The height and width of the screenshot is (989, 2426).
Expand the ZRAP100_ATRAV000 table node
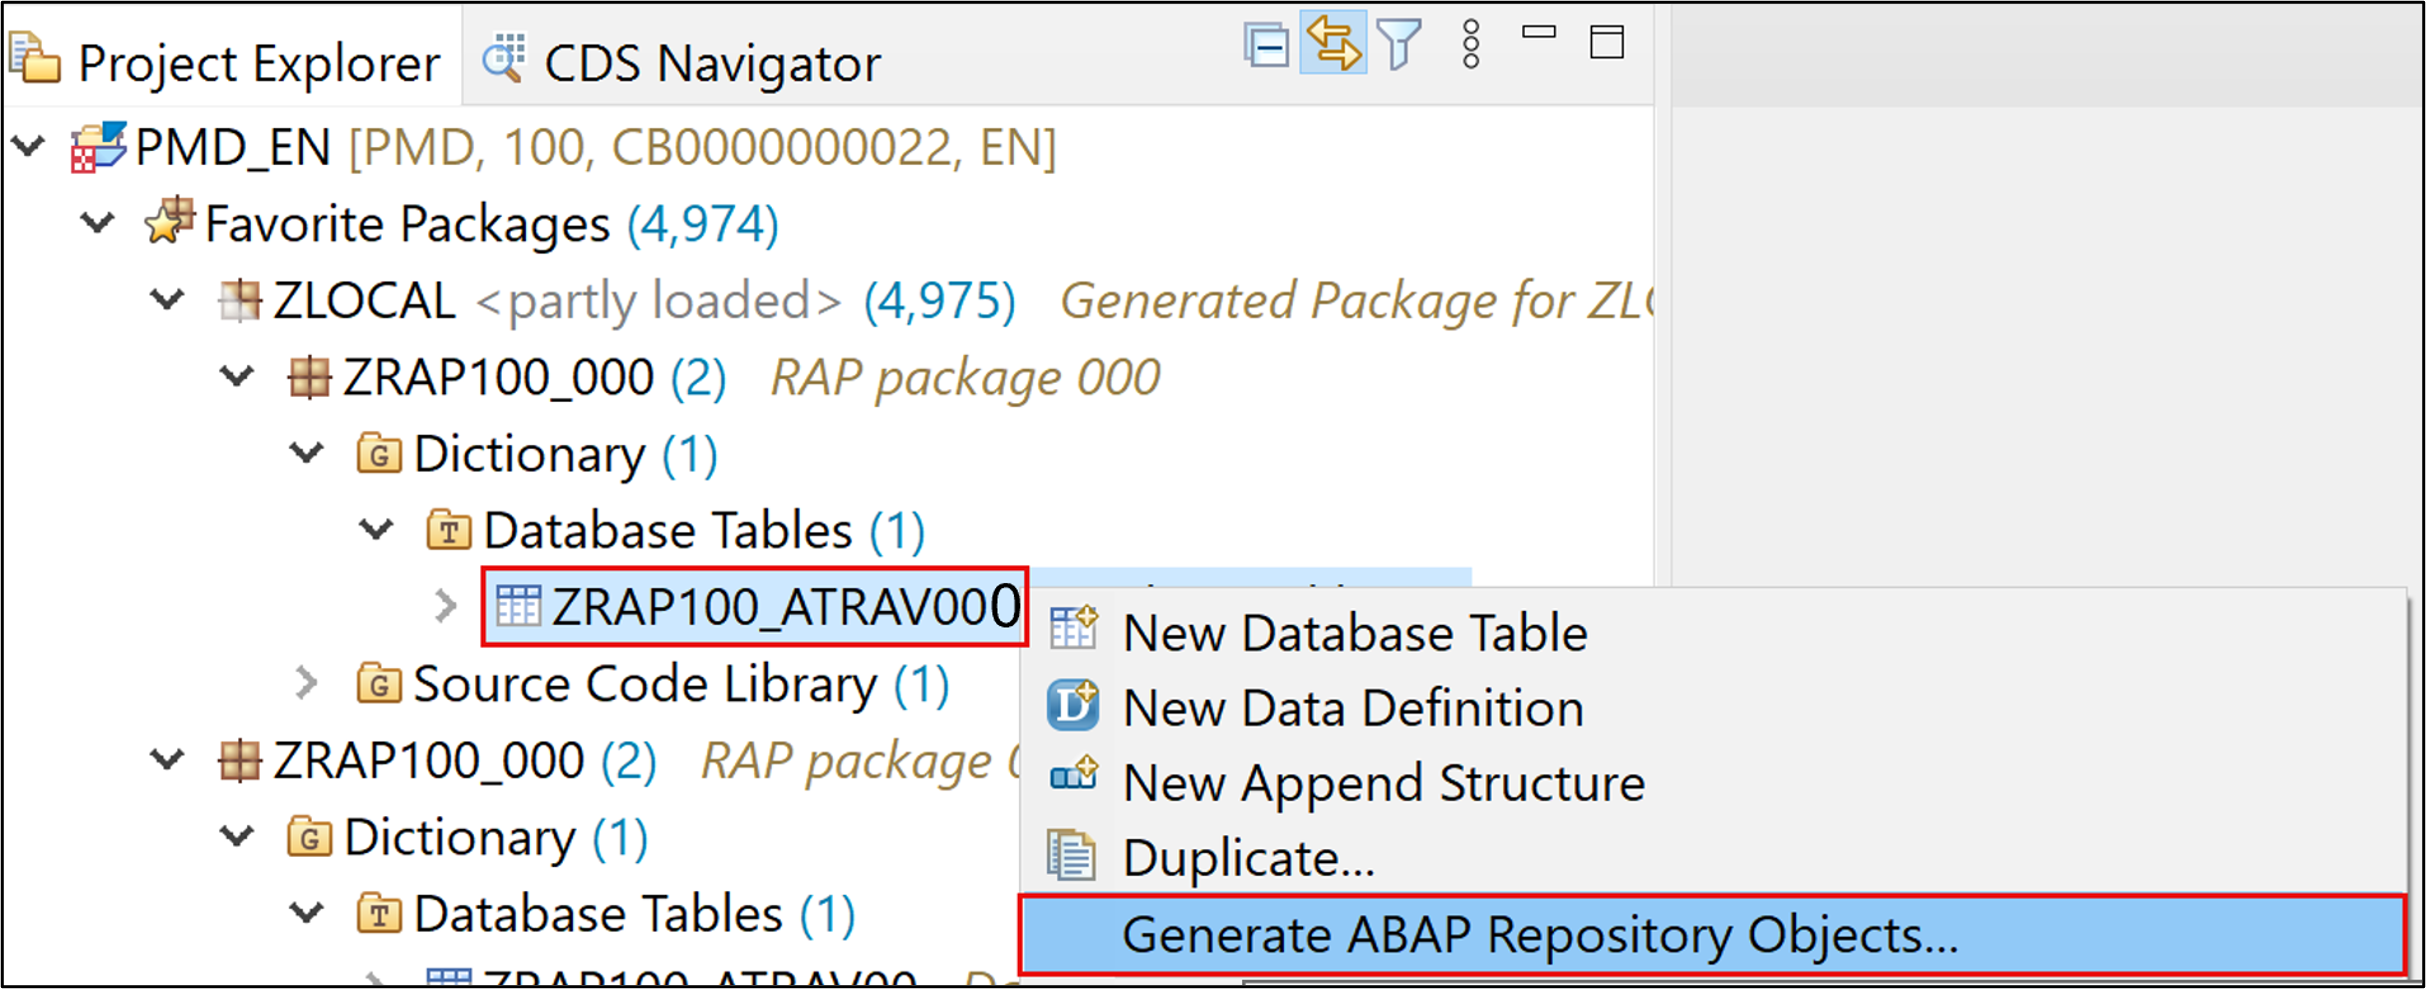pyautogui.click(x=446, y=606)
